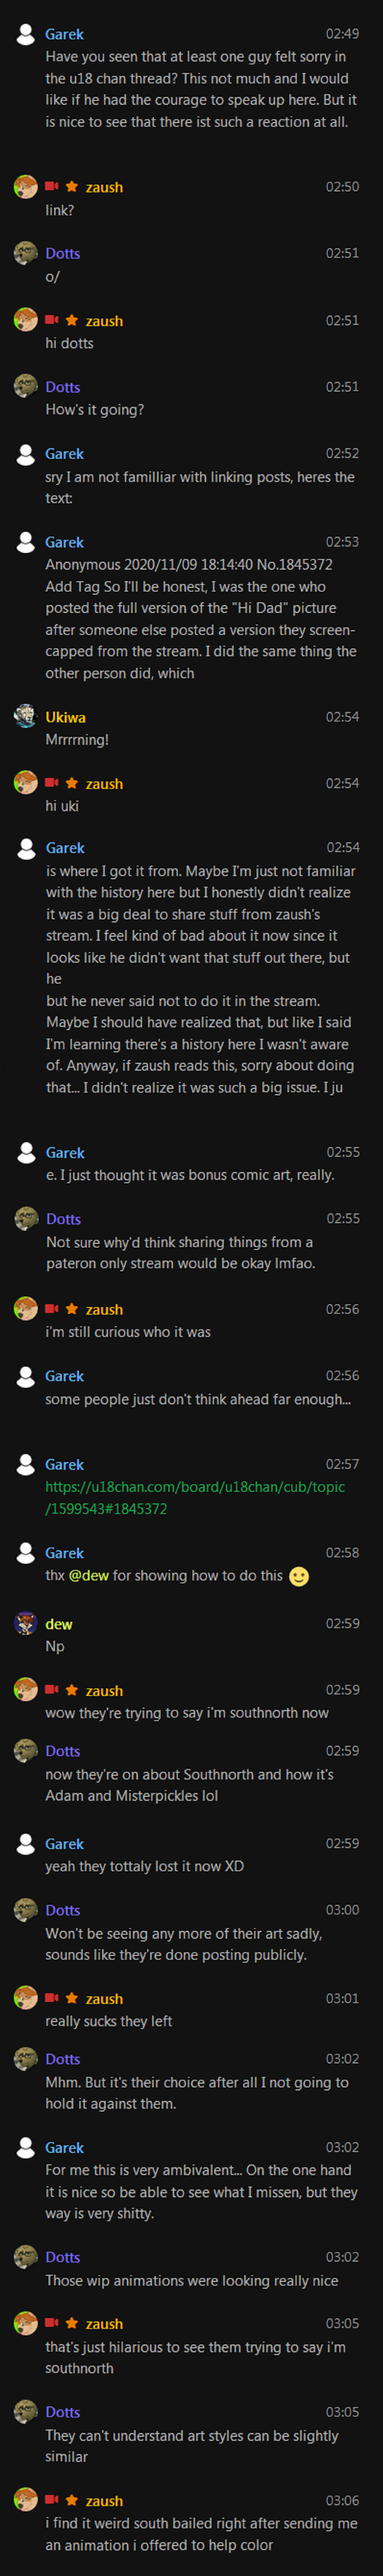
Task: Click the 03:06 timestamp
Action: click(x=342, y=2500)
